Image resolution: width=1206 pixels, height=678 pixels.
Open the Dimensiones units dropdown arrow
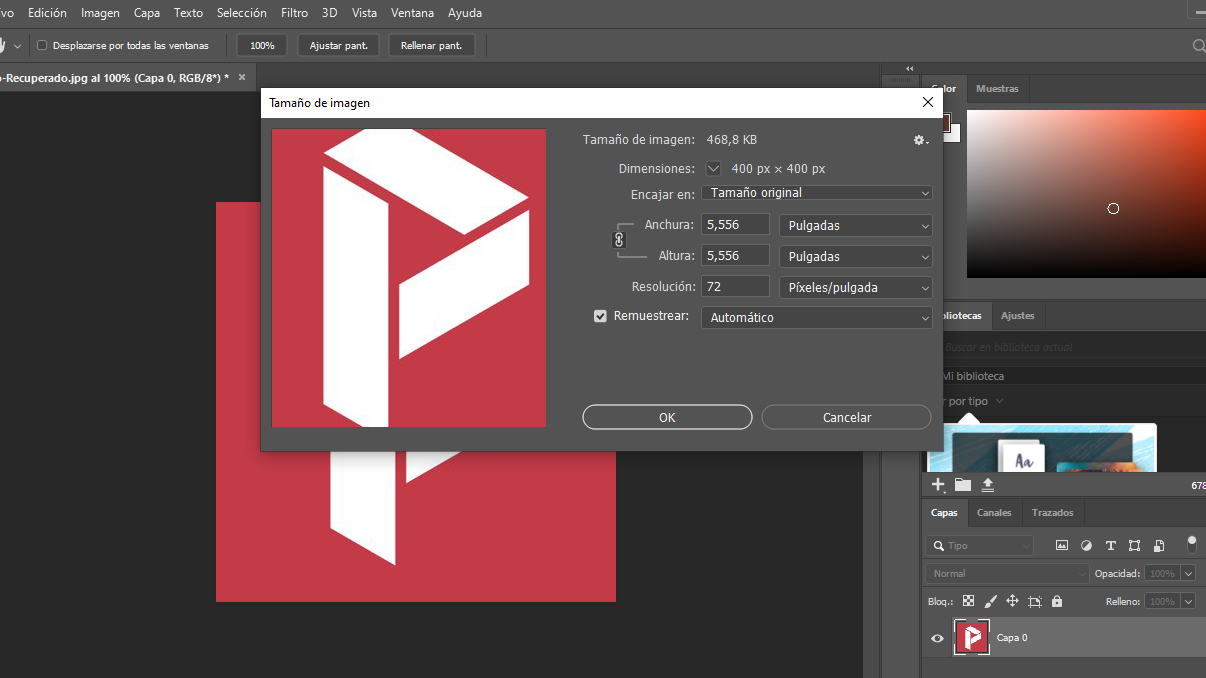click(713, 169)
